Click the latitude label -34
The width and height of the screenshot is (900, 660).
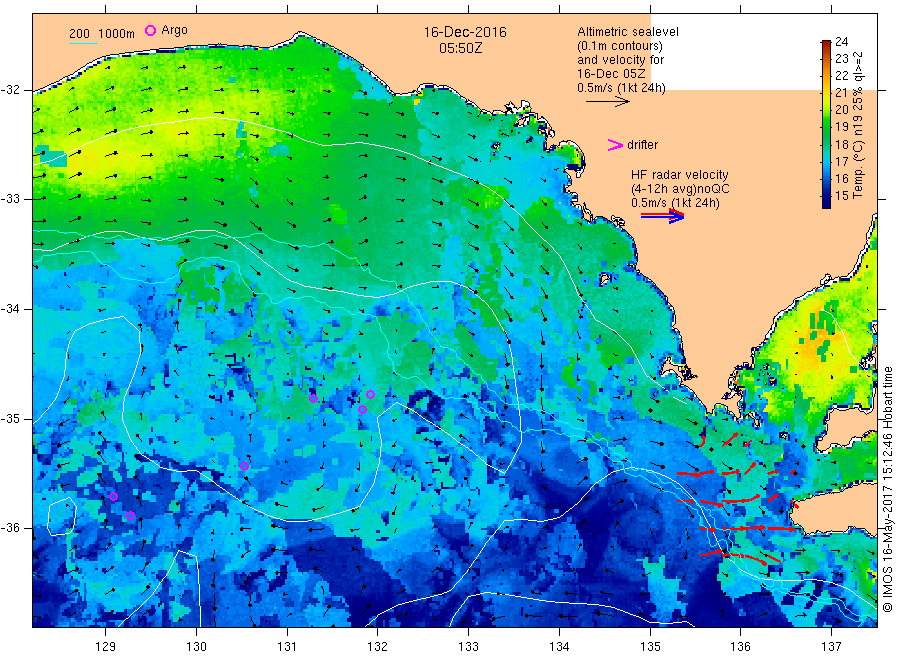click(x=13, y=309)
